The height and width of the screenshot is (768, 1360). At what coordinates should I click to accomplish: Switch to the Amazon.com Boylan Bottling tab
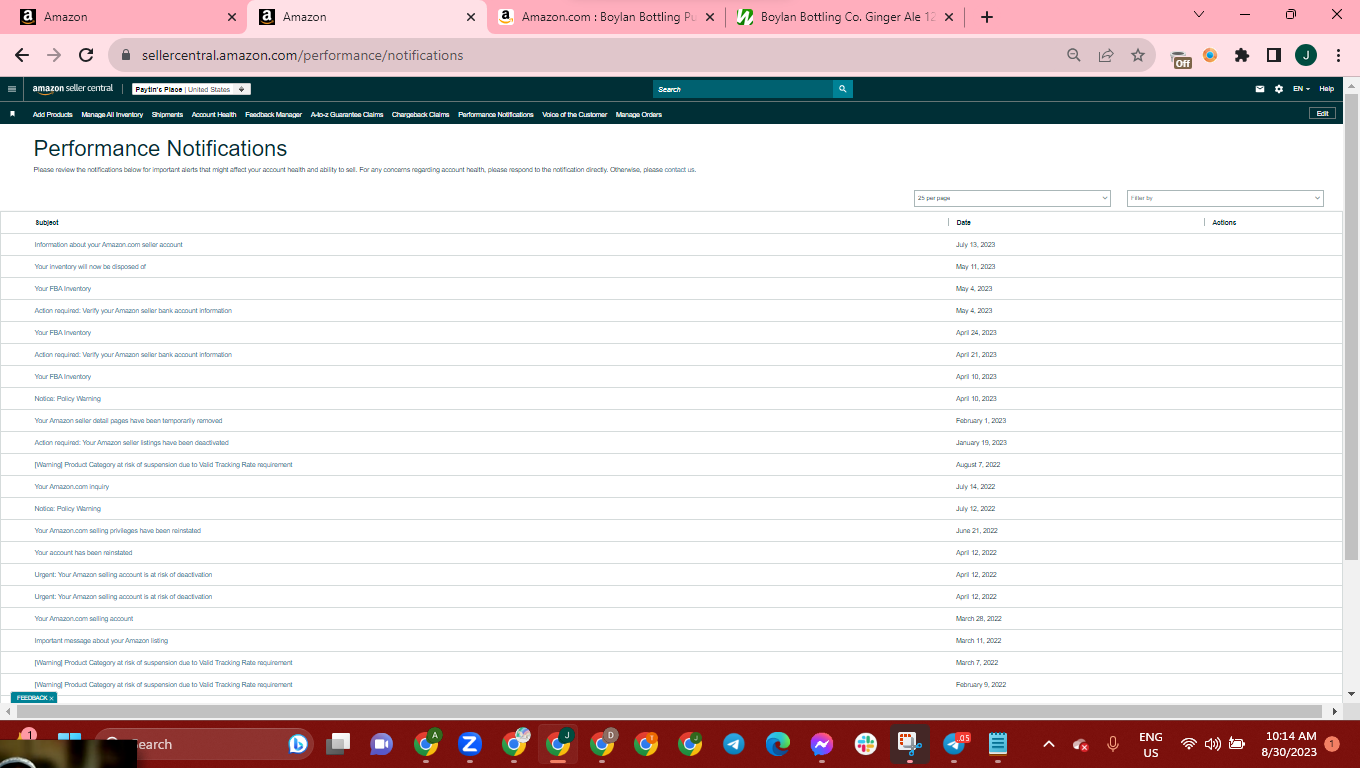coord(606,17)
